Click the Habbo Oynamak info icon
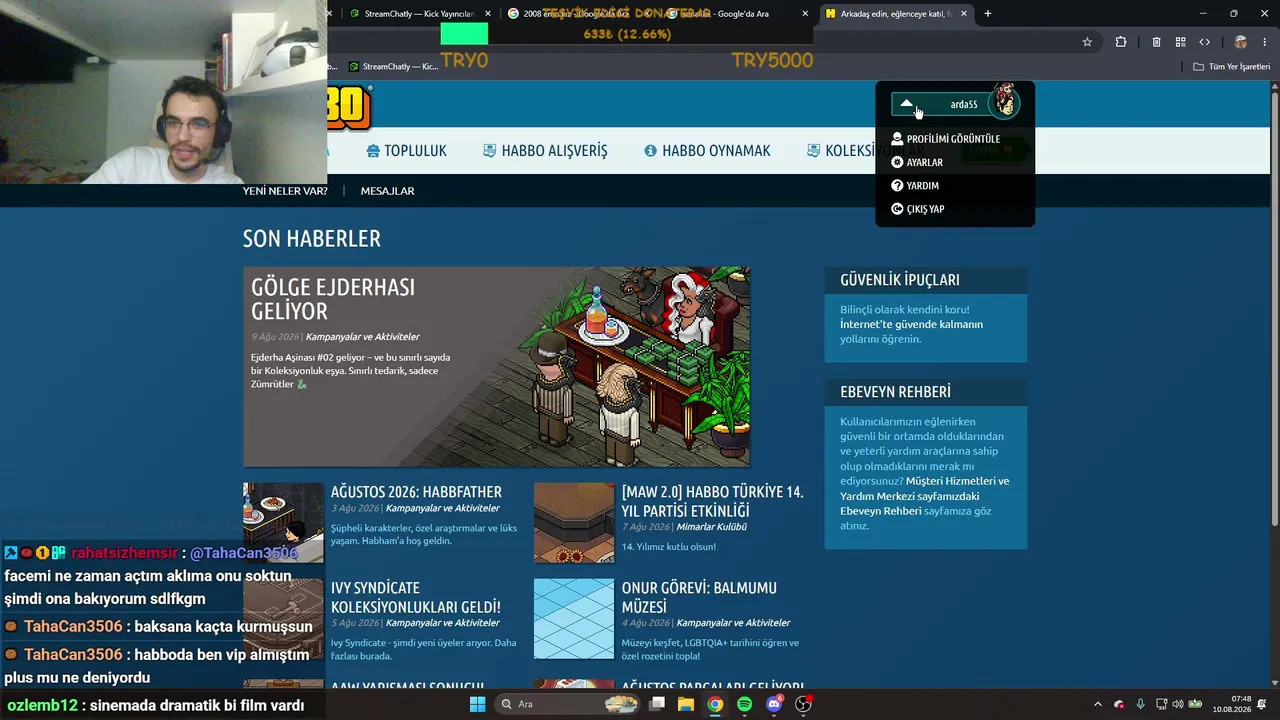This screenshot has height=720, width=1280. click(651, 151)
